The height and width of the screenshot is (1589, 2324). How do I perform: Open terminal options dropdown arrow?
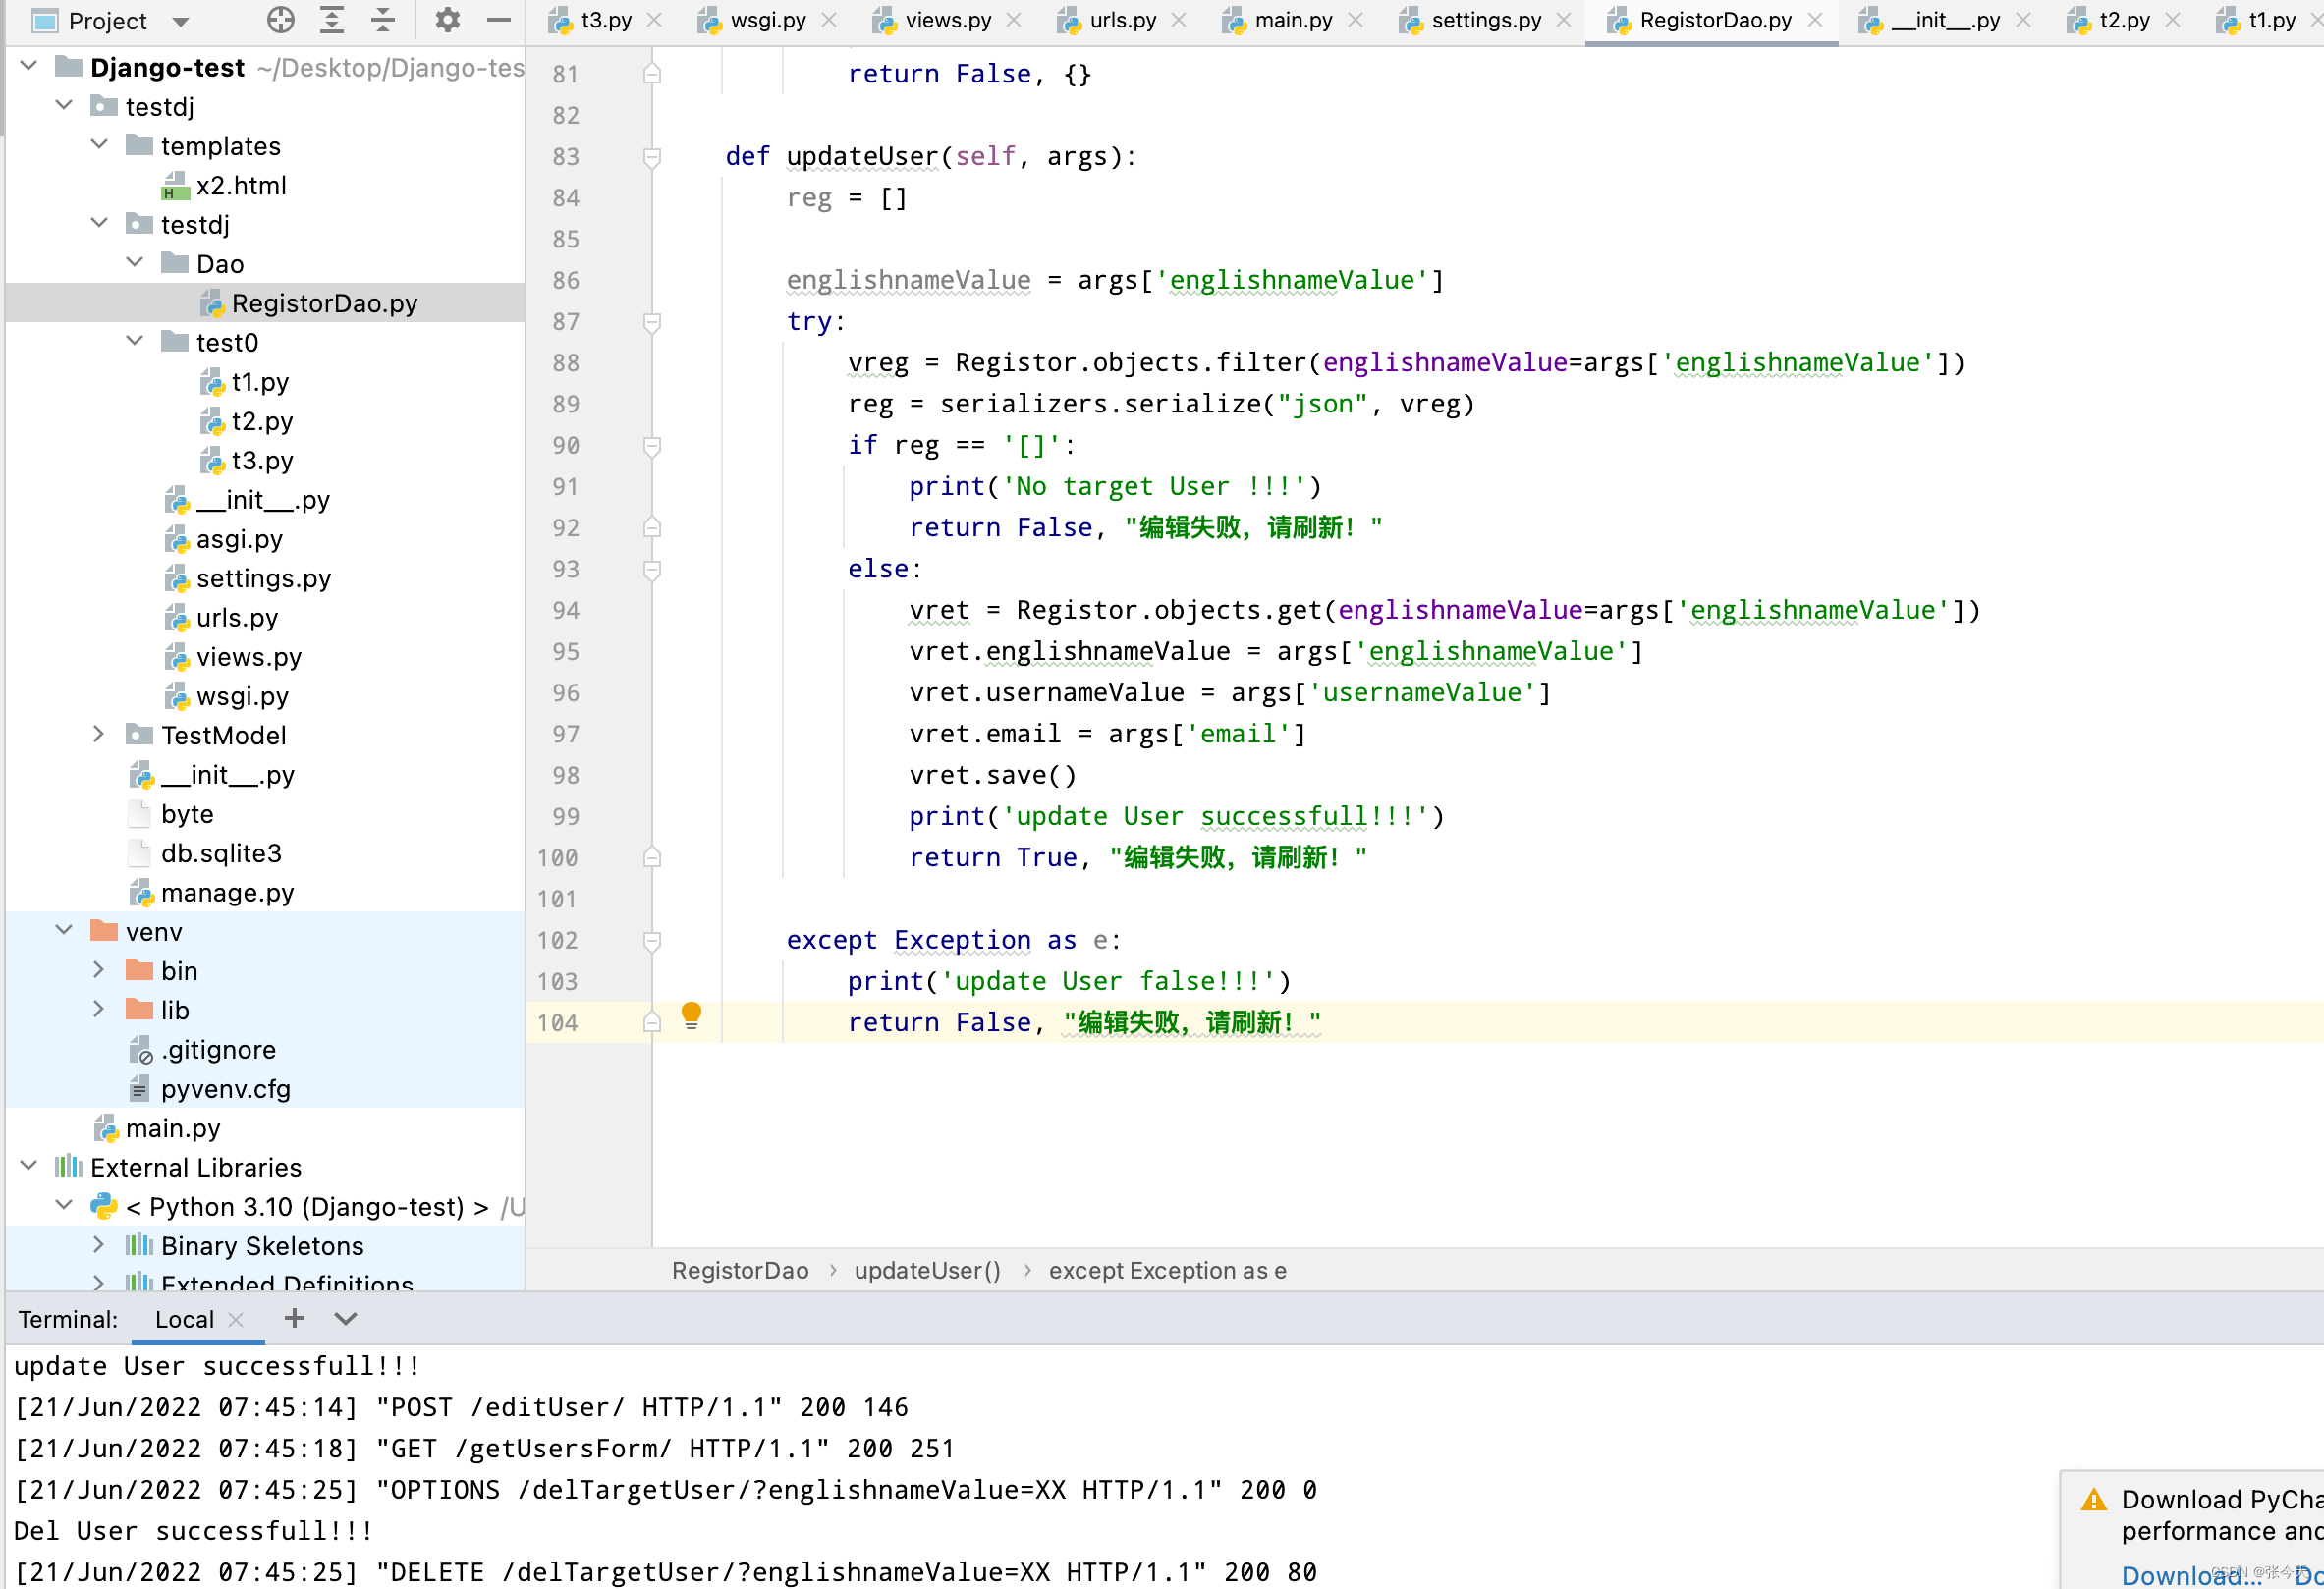(x=346, y=1319)
